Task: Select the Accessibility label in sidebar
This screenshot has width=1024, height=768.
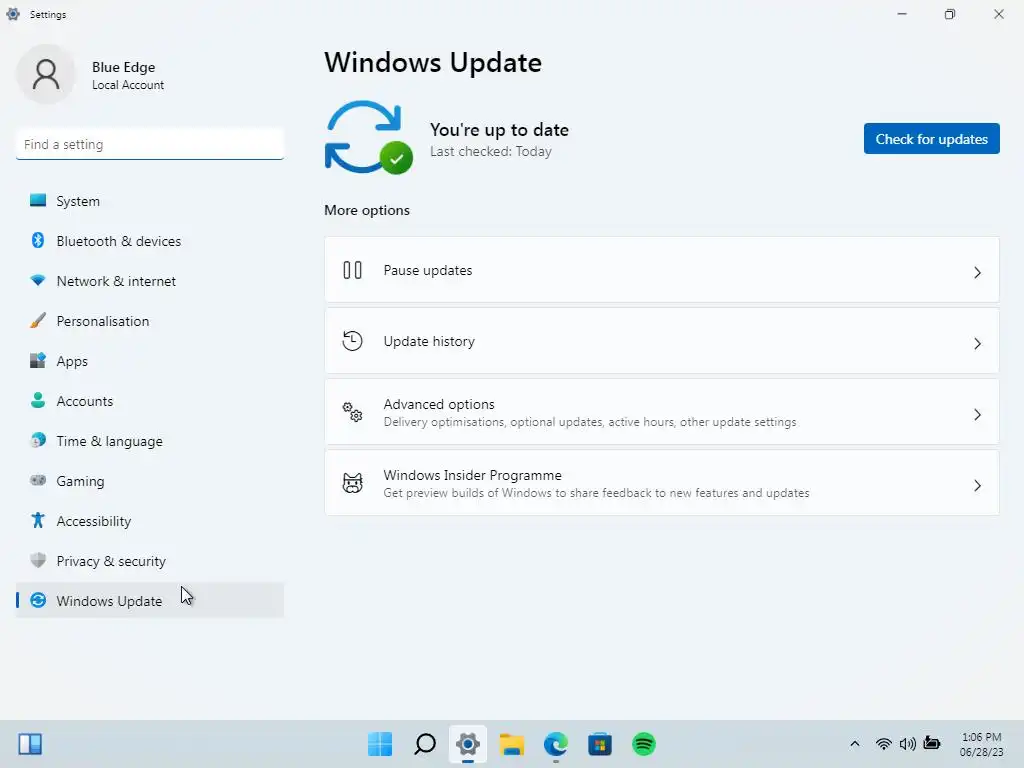Action: pos(93,520)
